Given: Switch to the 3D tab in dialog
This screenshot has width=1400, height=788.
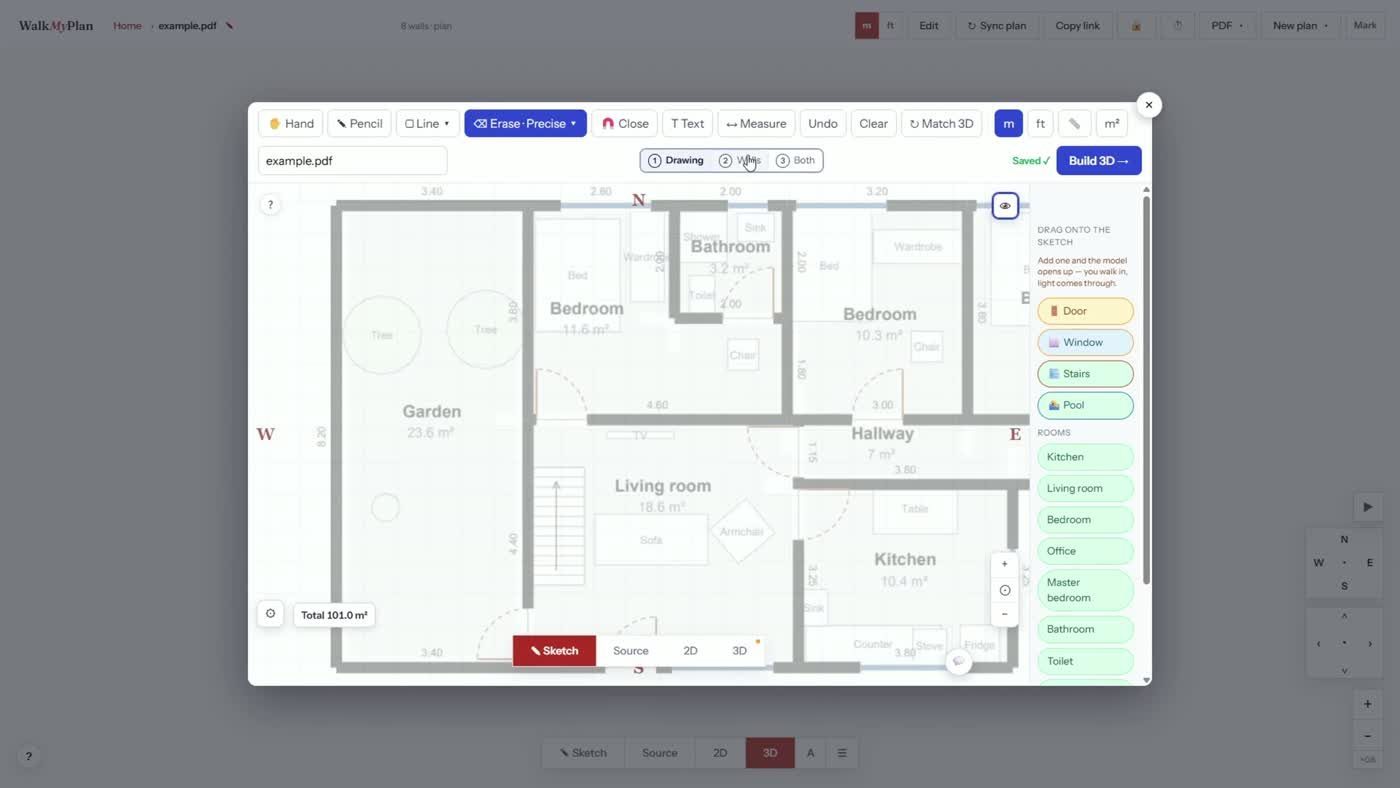Looking at the screenshot, I should (739, 651).
